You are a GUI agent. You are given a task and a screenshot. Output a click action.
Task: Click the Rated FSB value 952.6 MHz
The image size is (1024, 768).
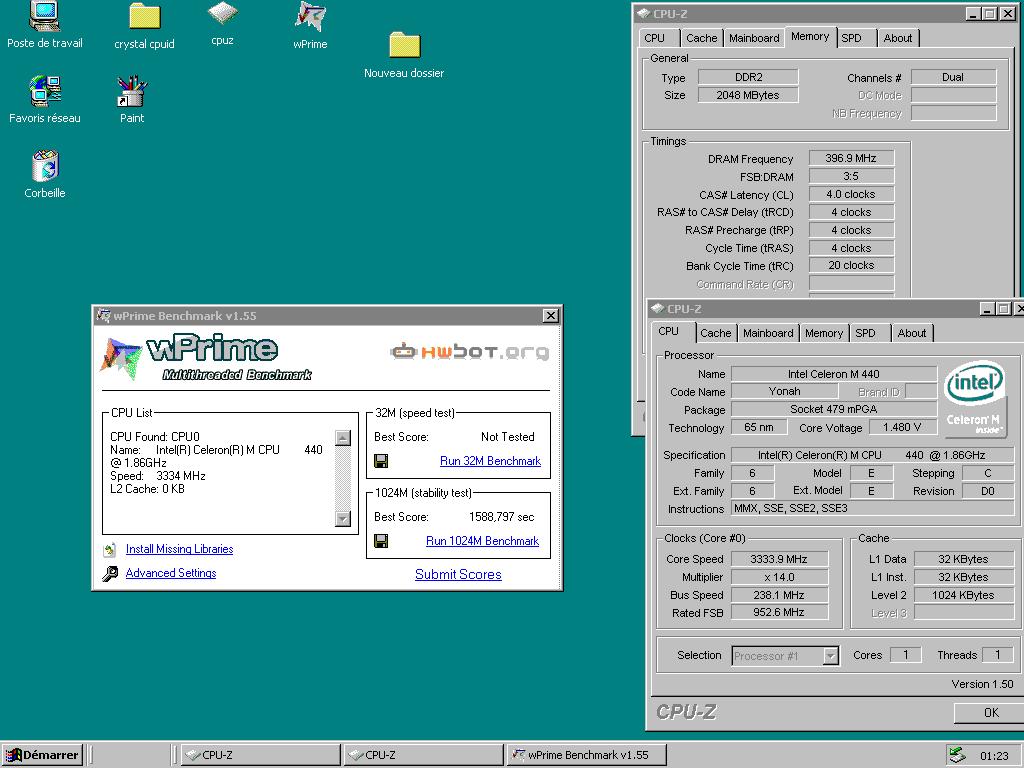(x=779, y=613)
